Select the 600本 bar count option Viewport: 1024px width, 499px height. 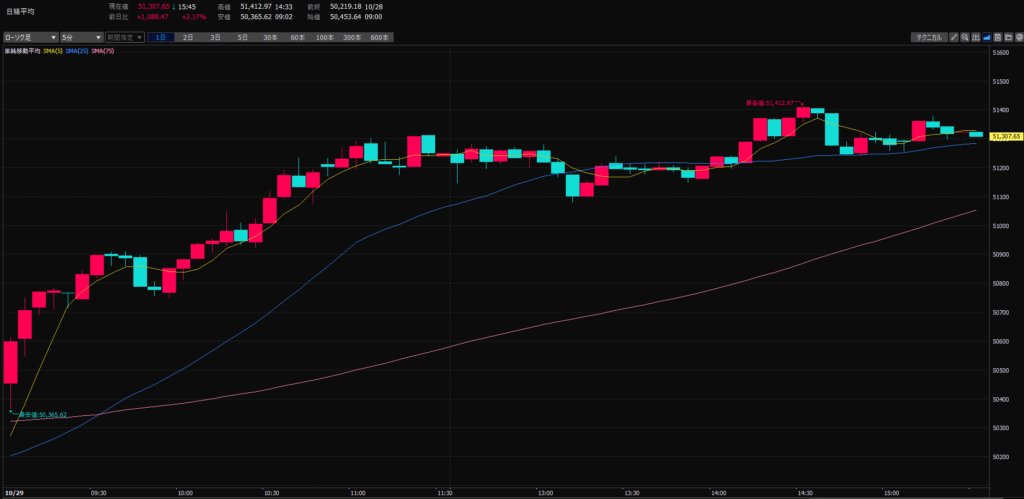(x=379, y=37)
